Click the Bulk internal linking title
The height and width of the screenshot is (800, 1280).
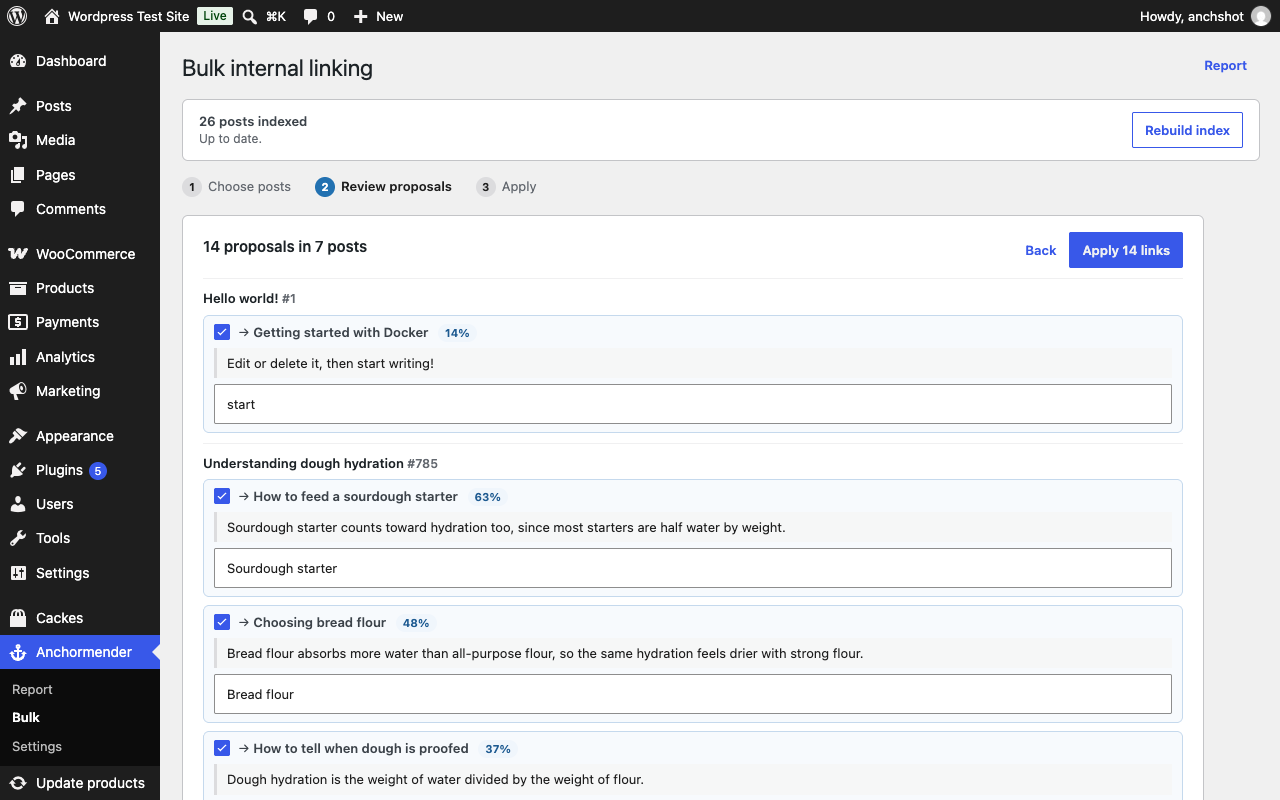[277, 68]
